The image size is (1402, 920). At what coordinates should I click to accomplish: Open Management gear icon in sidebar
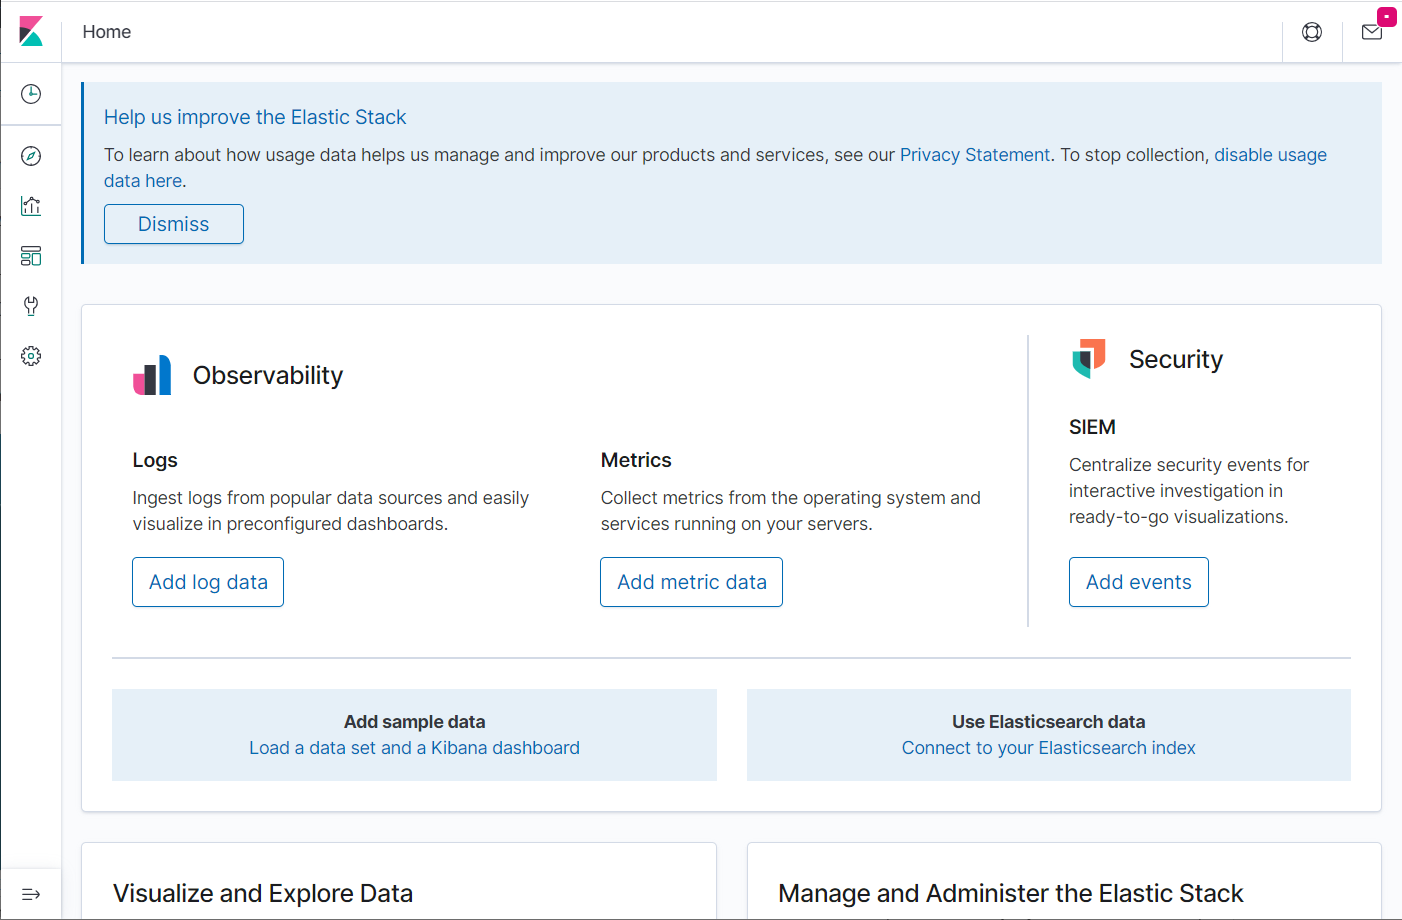pyautogui.click(x=31, y=356)
